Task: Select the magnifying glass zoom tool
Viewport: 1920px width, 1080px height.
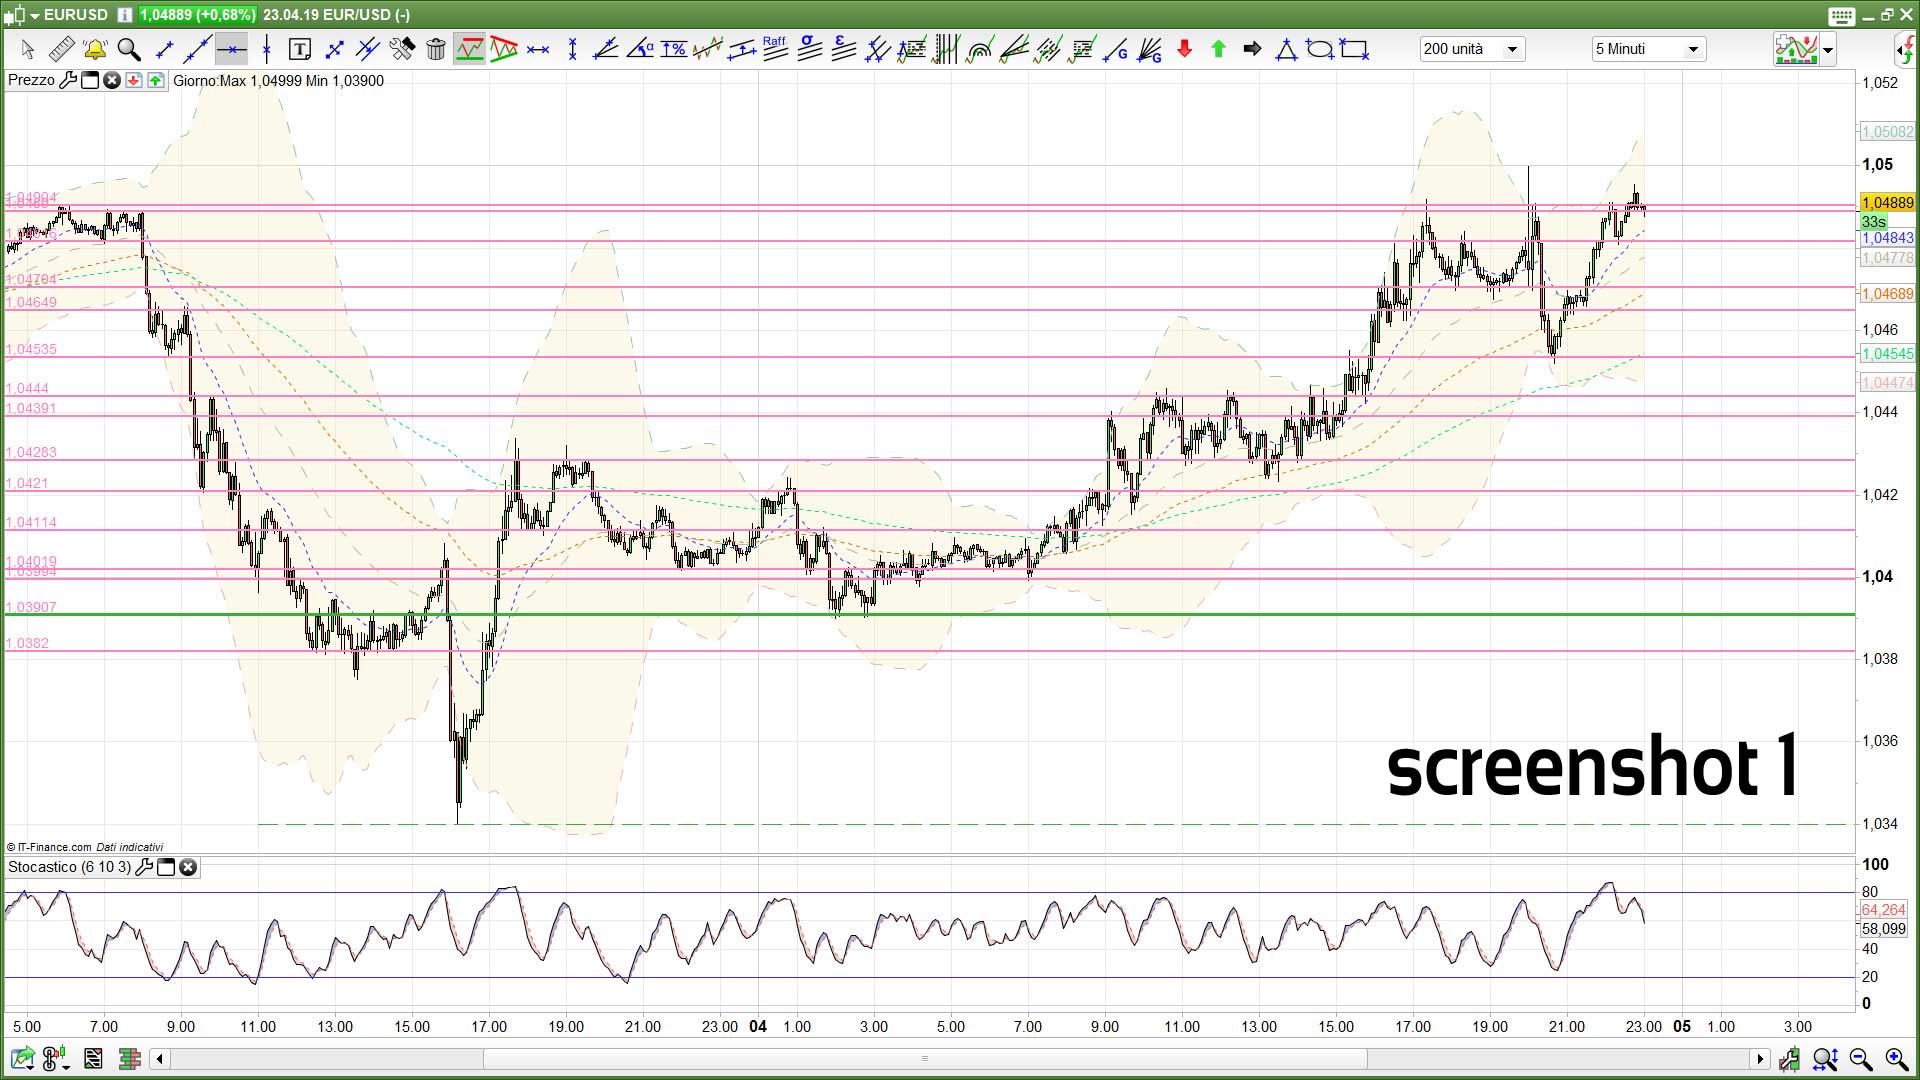Action: tap(129, 48)
